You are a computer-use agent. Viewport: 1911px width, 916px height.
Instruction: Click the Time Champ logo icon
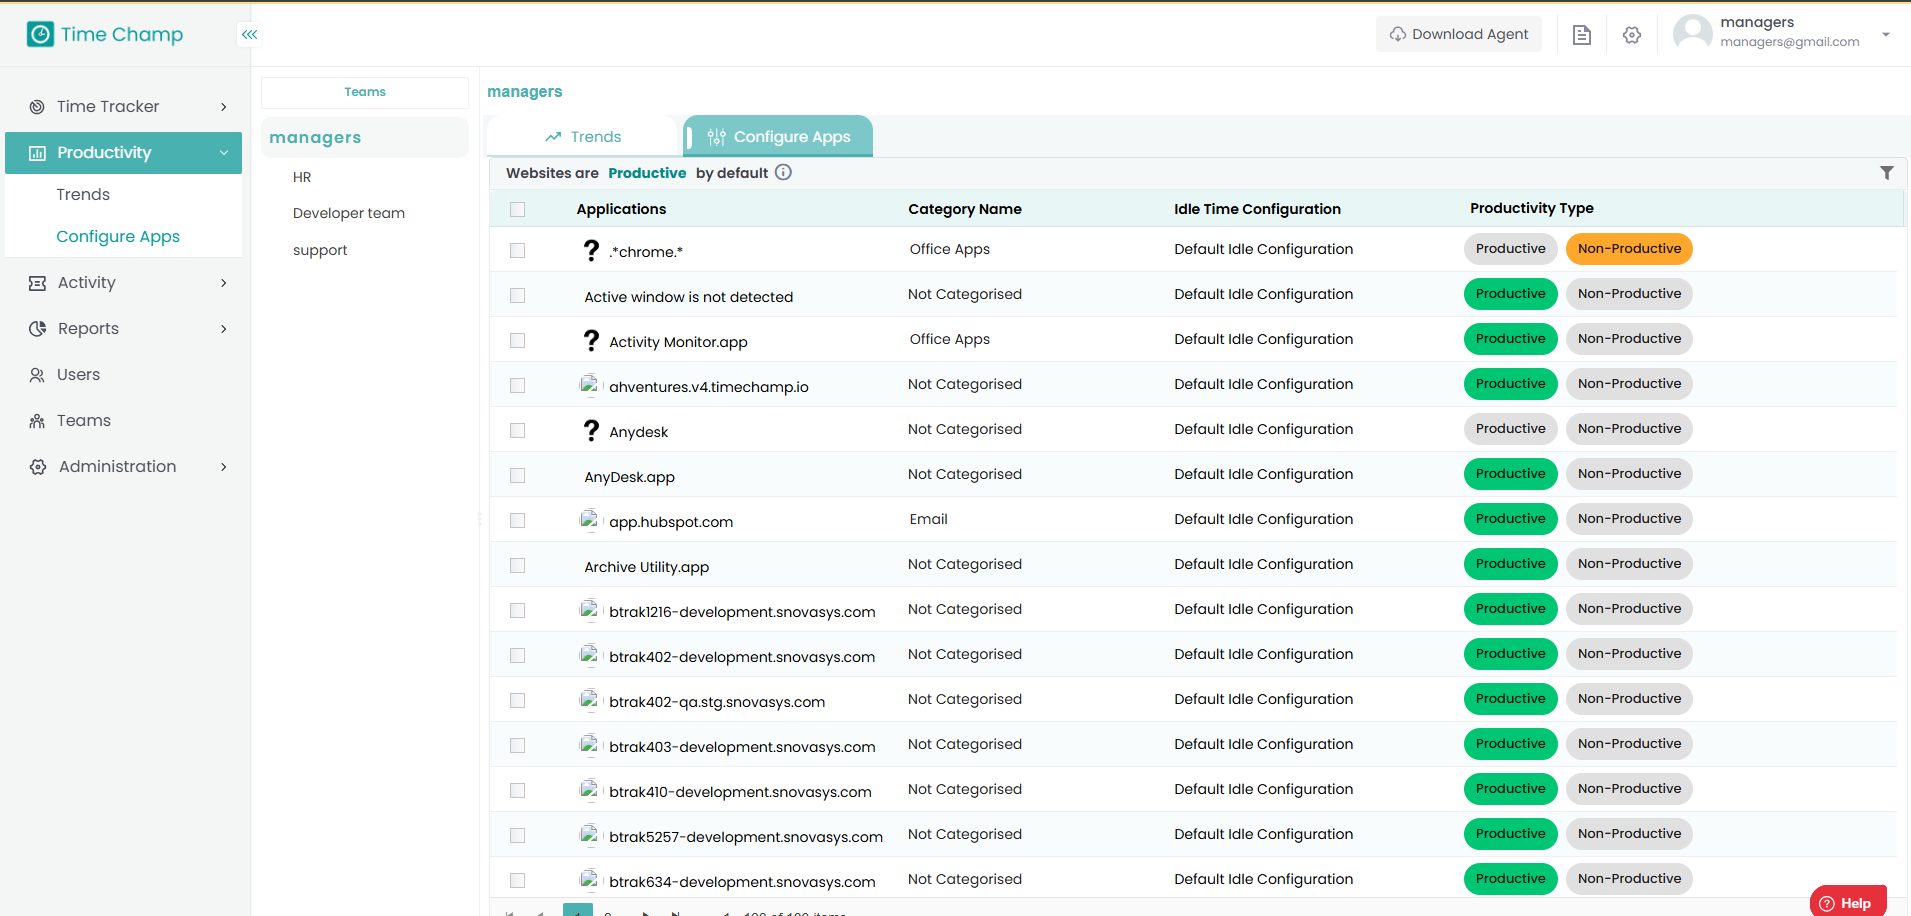coord(40,34)
